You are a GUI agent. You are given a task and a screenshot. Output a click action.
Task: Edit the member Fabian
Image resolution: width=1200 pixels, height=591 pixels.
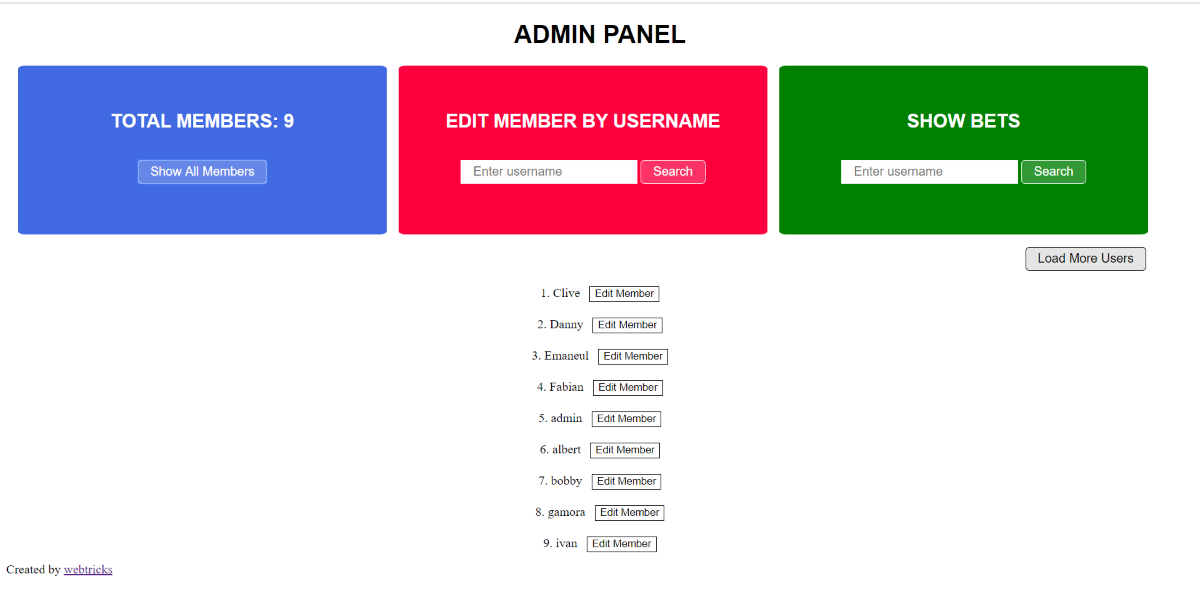628,388
